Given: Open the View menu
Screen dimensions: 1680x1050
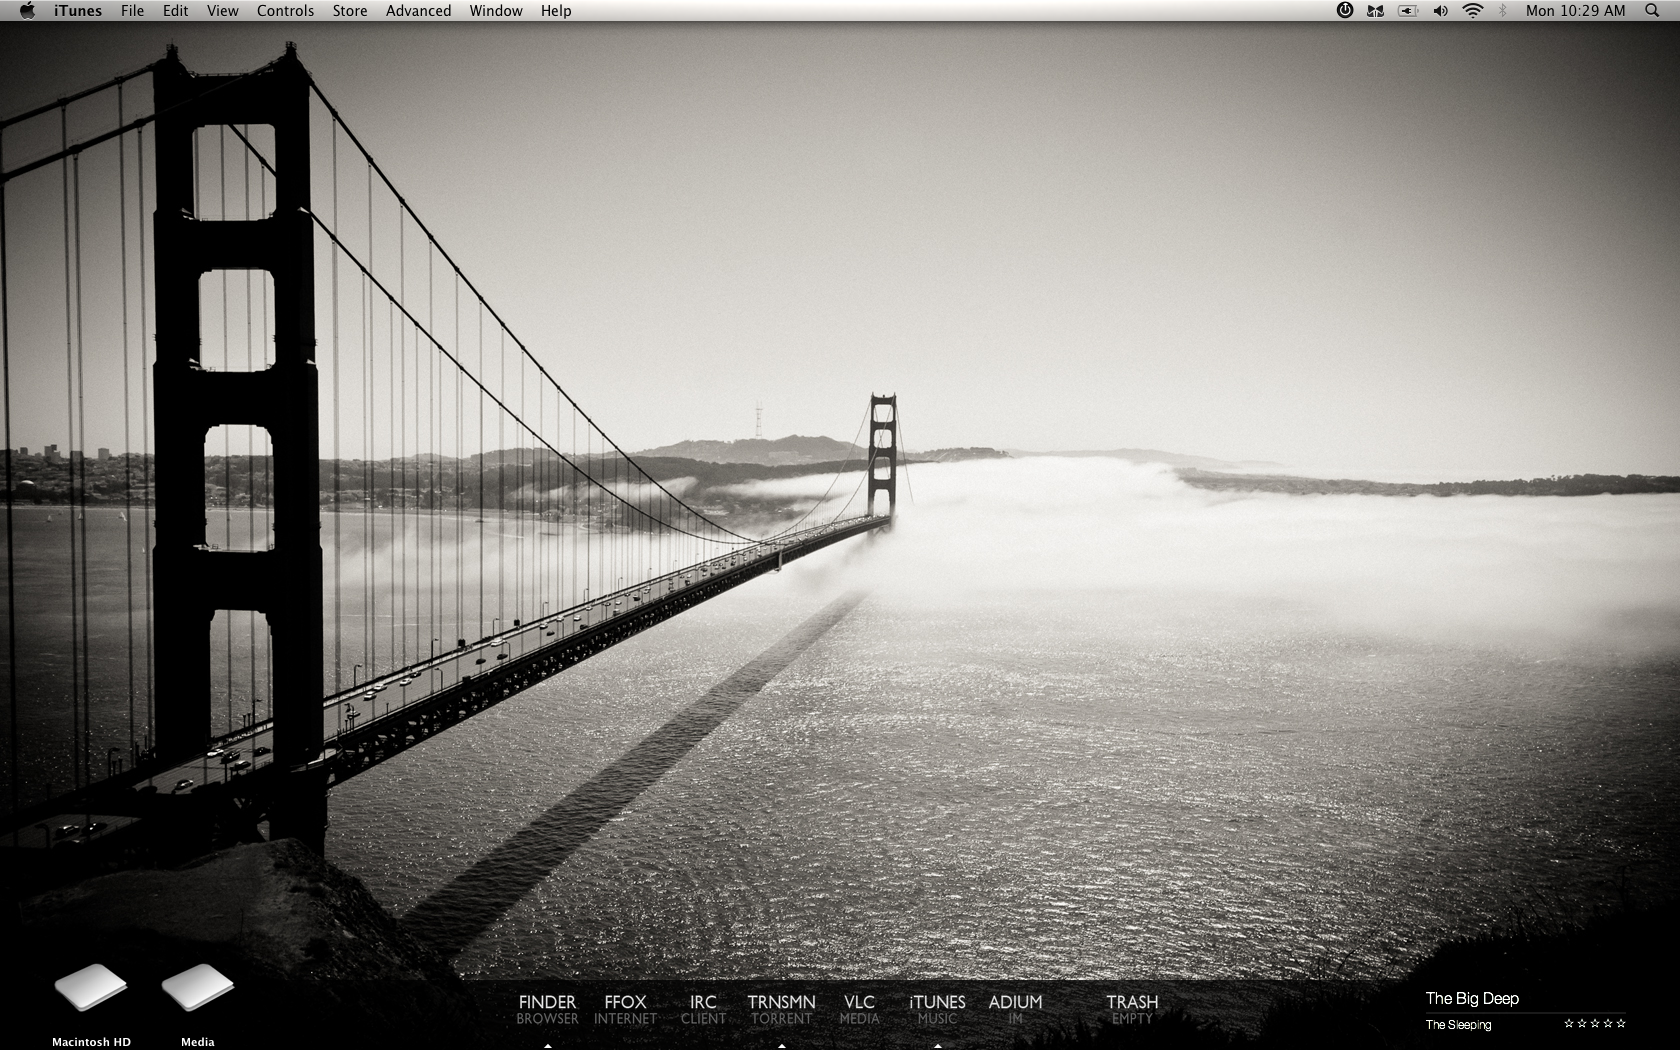Looking at the screenshot, I should (x=223, y=11).
